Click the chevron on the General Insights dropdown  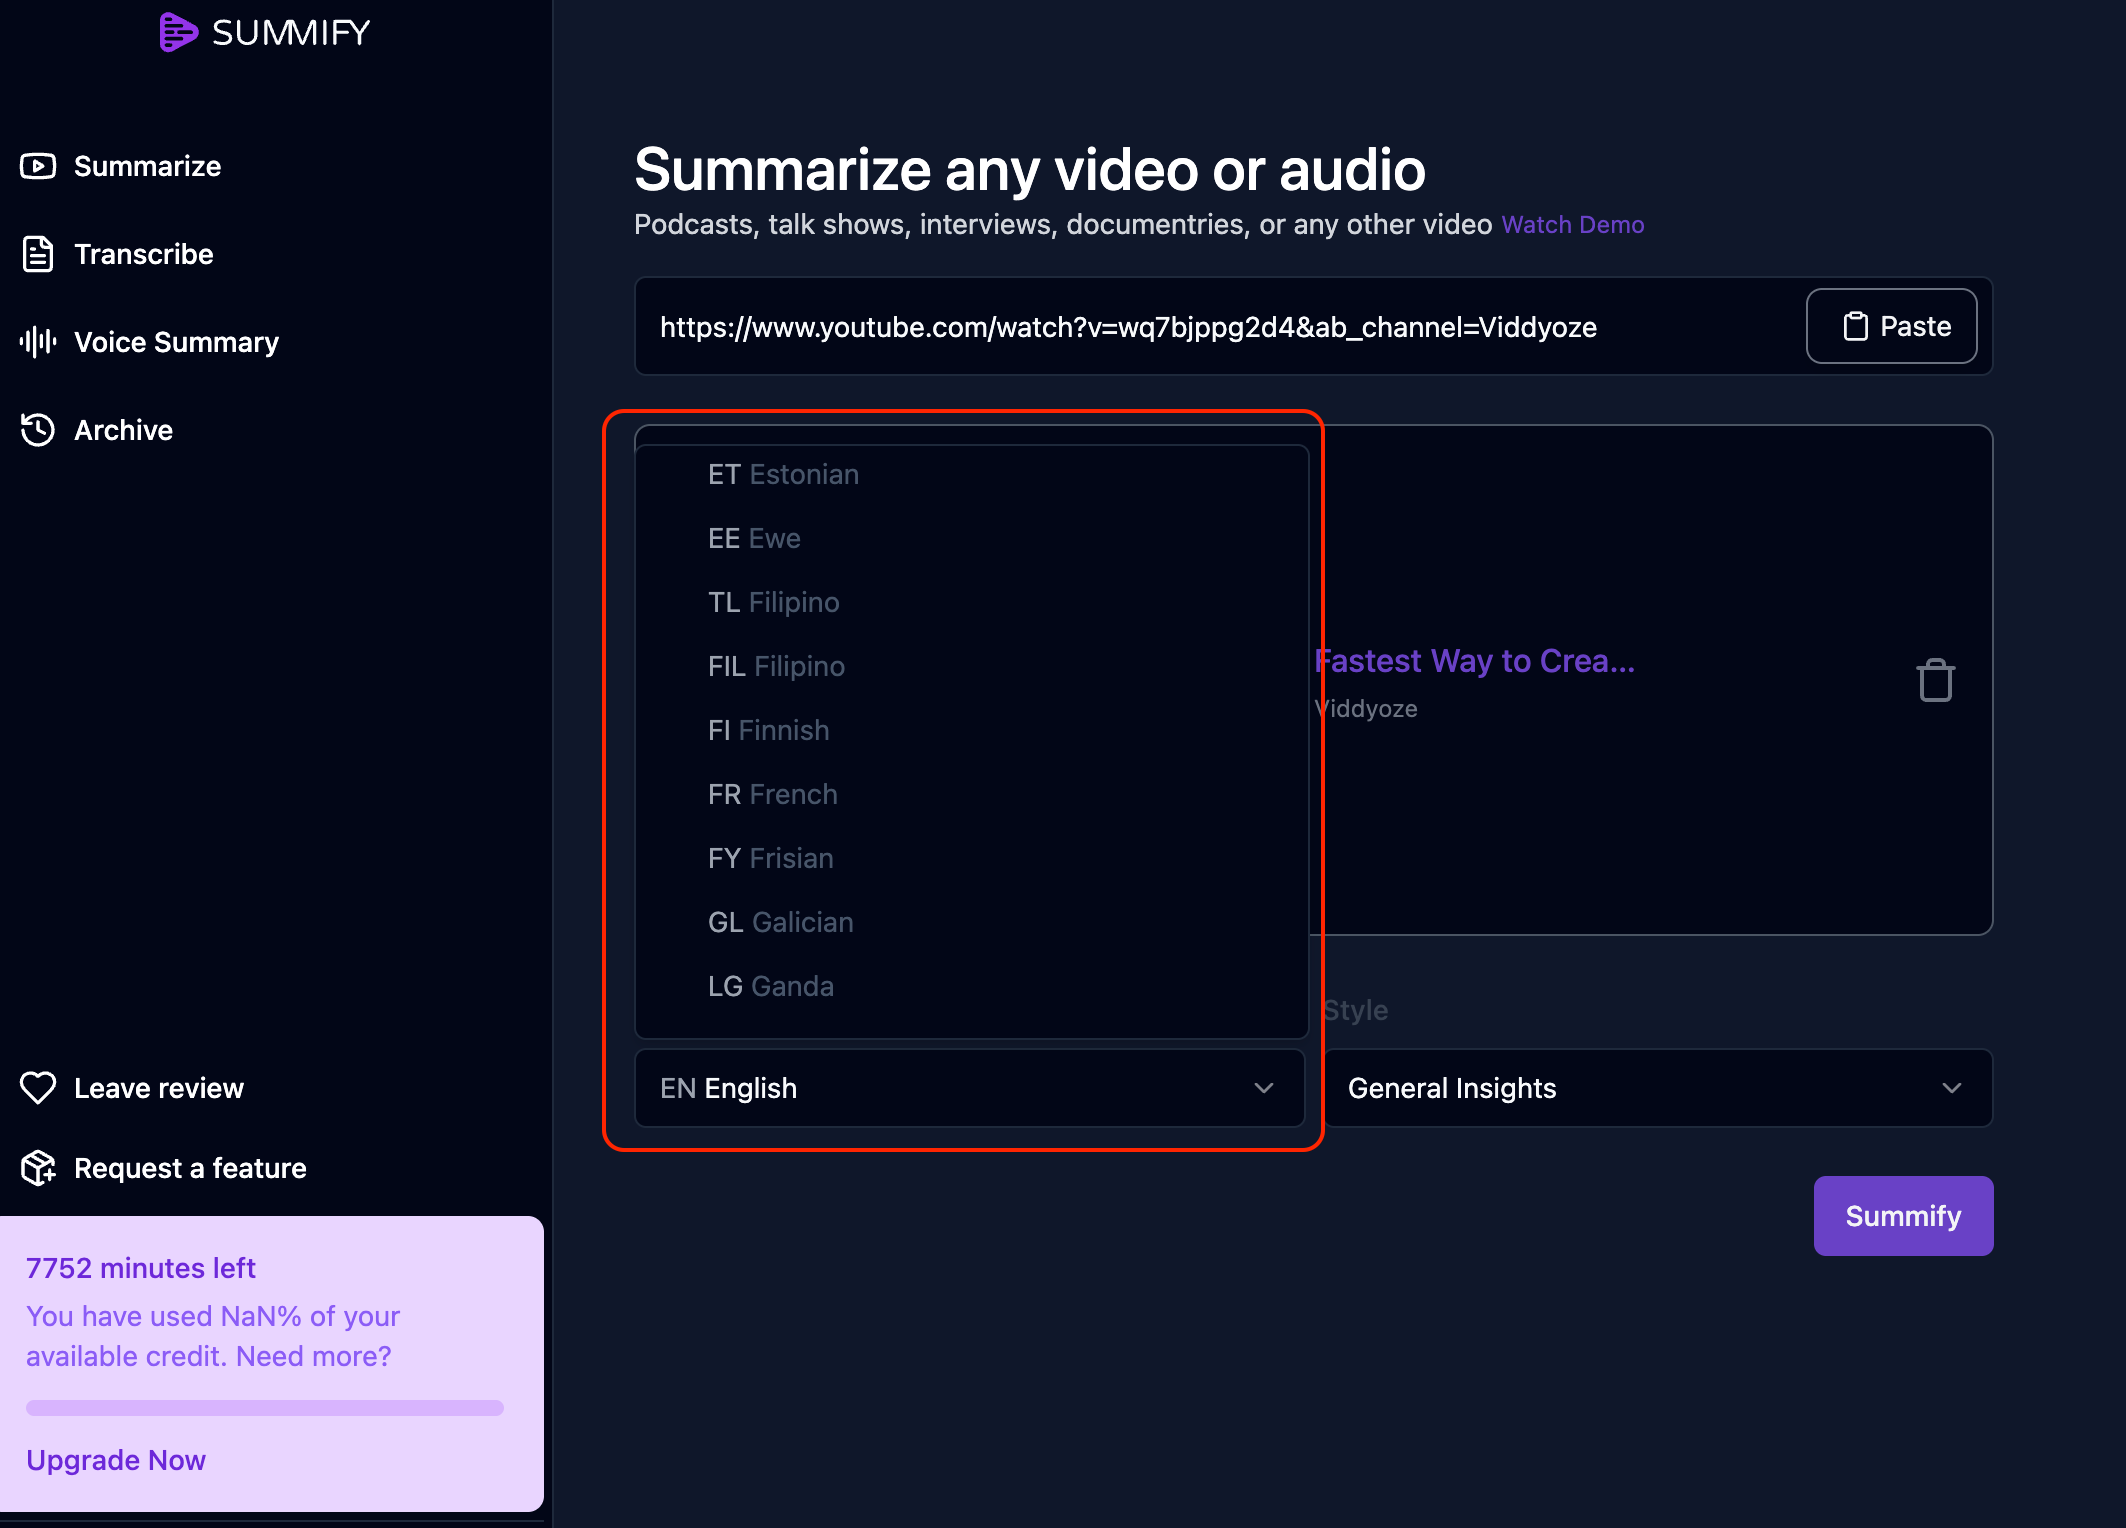coord(1951,1088)
